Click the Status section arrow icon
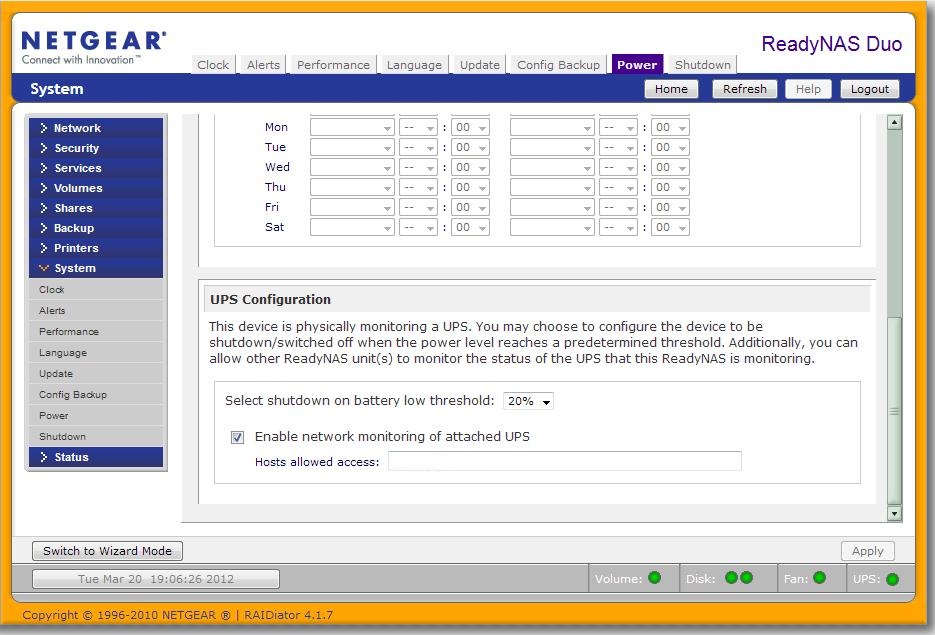 (44, 457)
